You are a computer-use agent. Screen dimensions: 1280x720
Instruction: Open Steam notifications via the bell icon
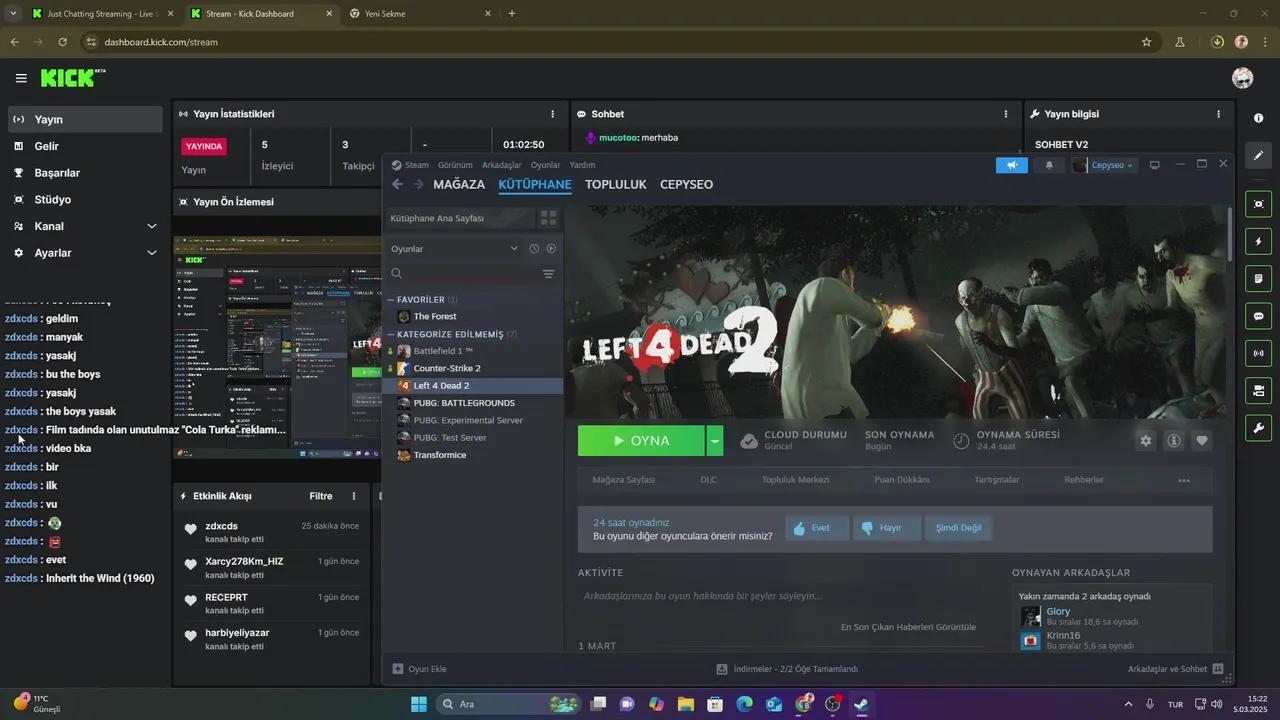[x=1048, y=165]
